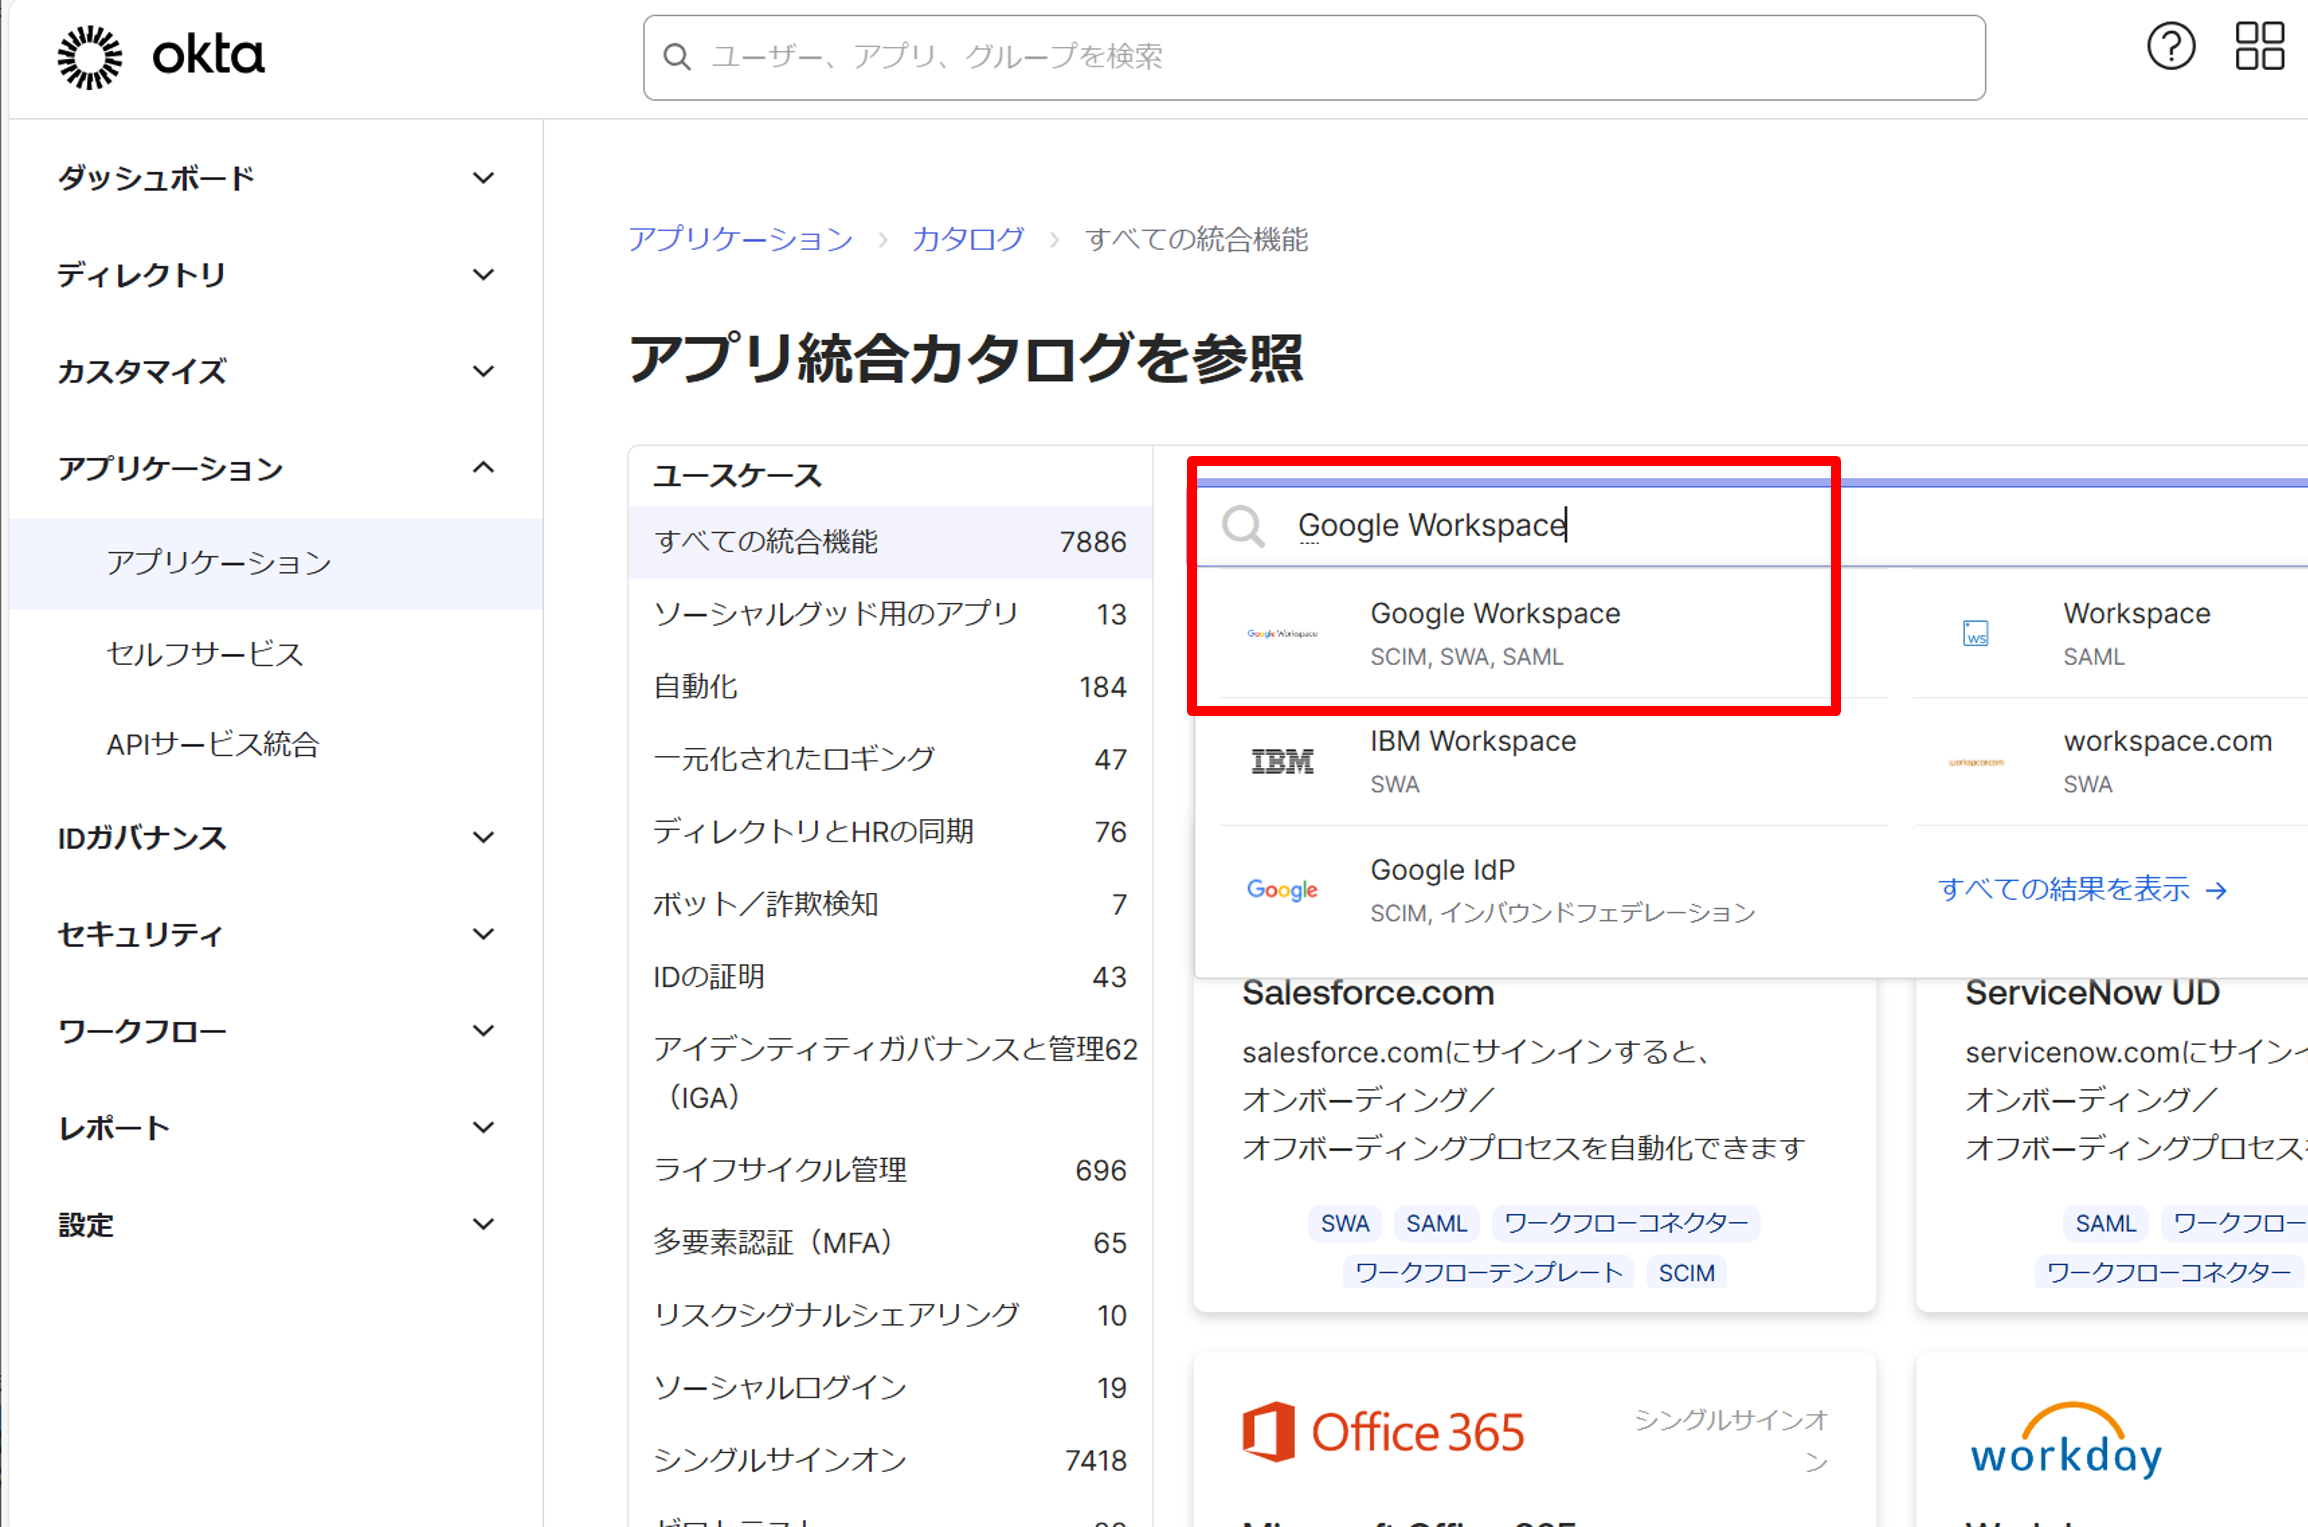This screenshot has height=1527, width=2308.
Task: Focus the top user/app/group search field
Action: pyautogui.click(x=1314, y=57)
